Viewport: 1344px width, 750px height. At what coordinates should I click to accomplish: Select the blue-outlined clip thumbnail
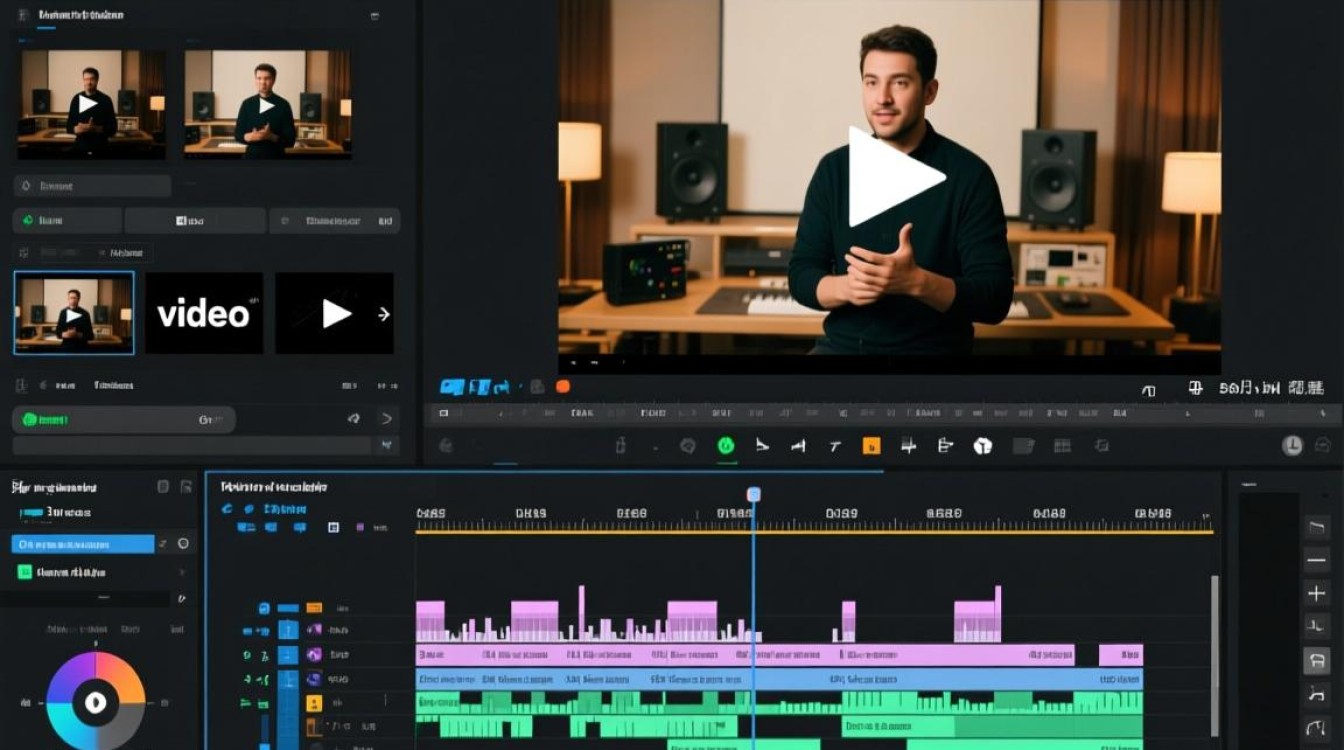coord(74,313)
